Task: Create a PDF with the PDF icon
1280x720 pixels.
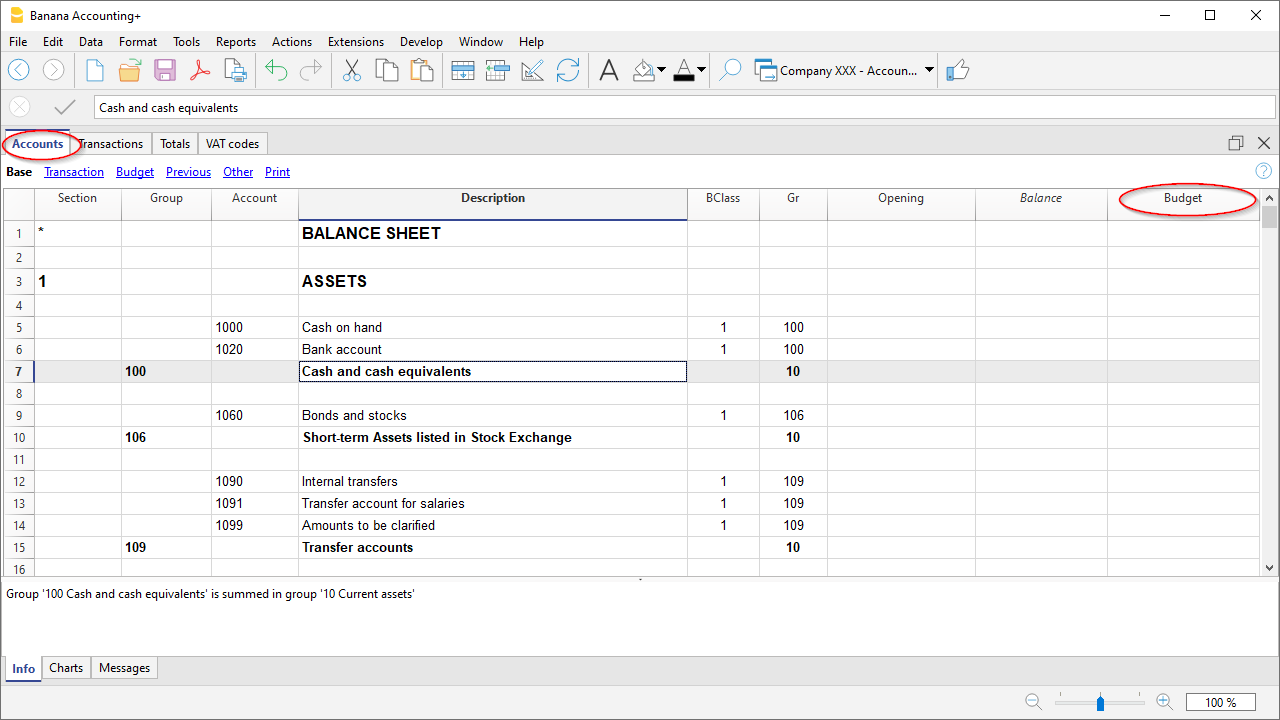Action: [200, 70]
